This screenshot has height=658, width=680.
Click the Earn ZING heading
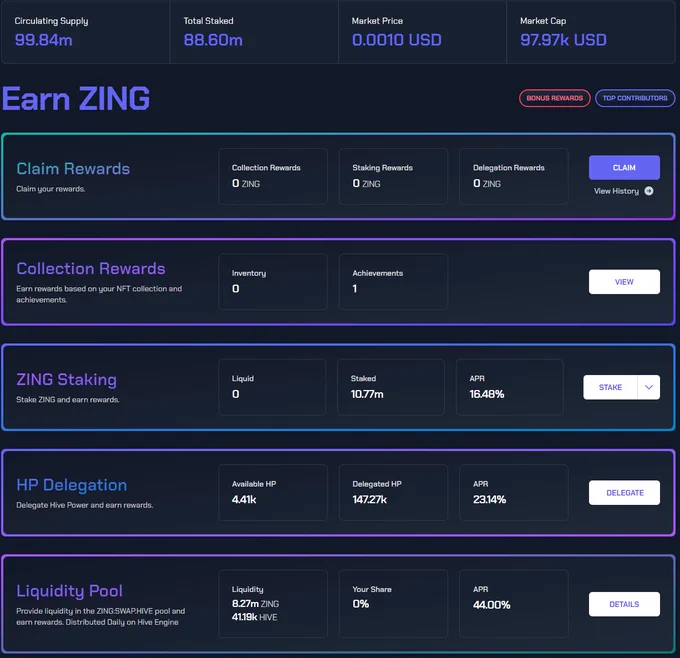[76, 98]
